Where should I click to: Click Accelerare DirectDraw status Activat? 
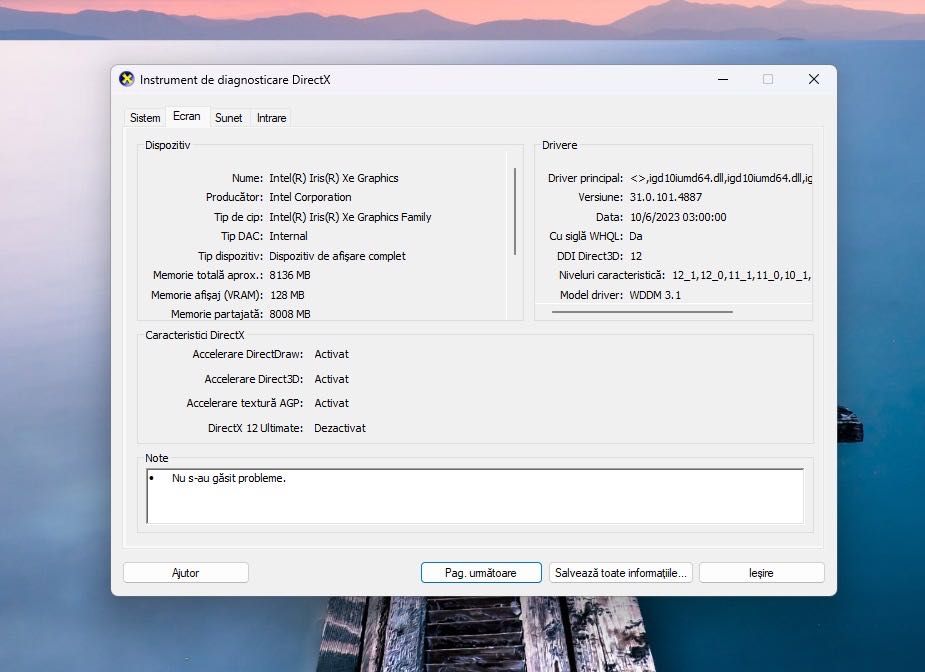332,354
